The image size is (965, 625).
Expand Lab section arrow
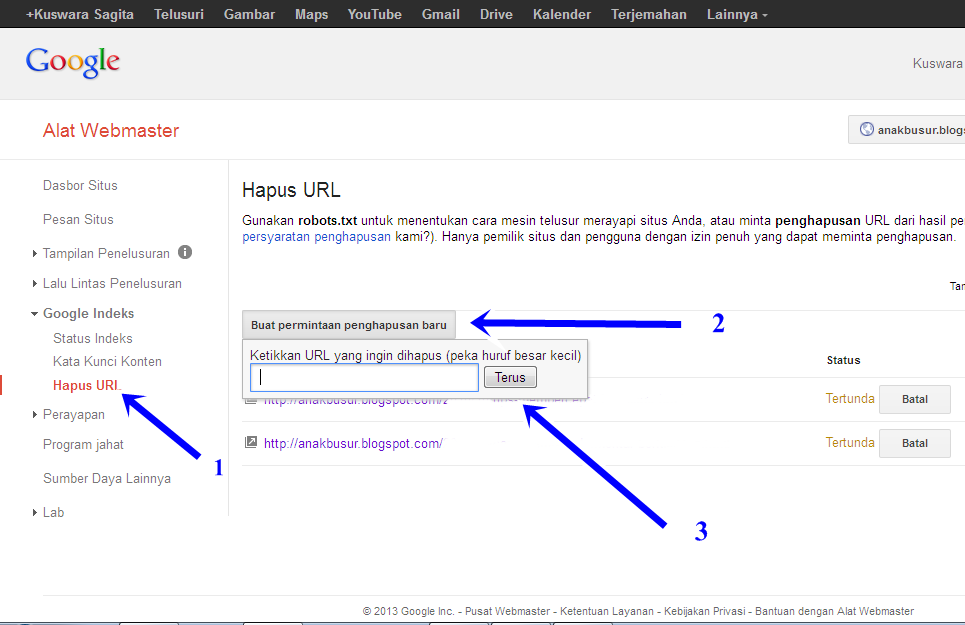point(34,512)
